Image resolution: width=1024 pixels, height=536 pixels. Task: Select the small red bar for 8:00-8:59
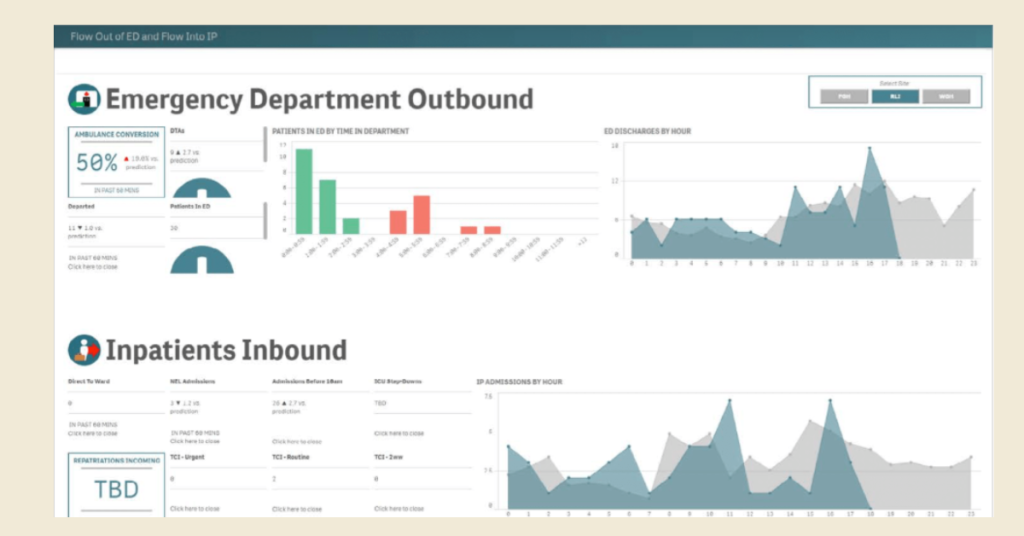tap(492, 230)
